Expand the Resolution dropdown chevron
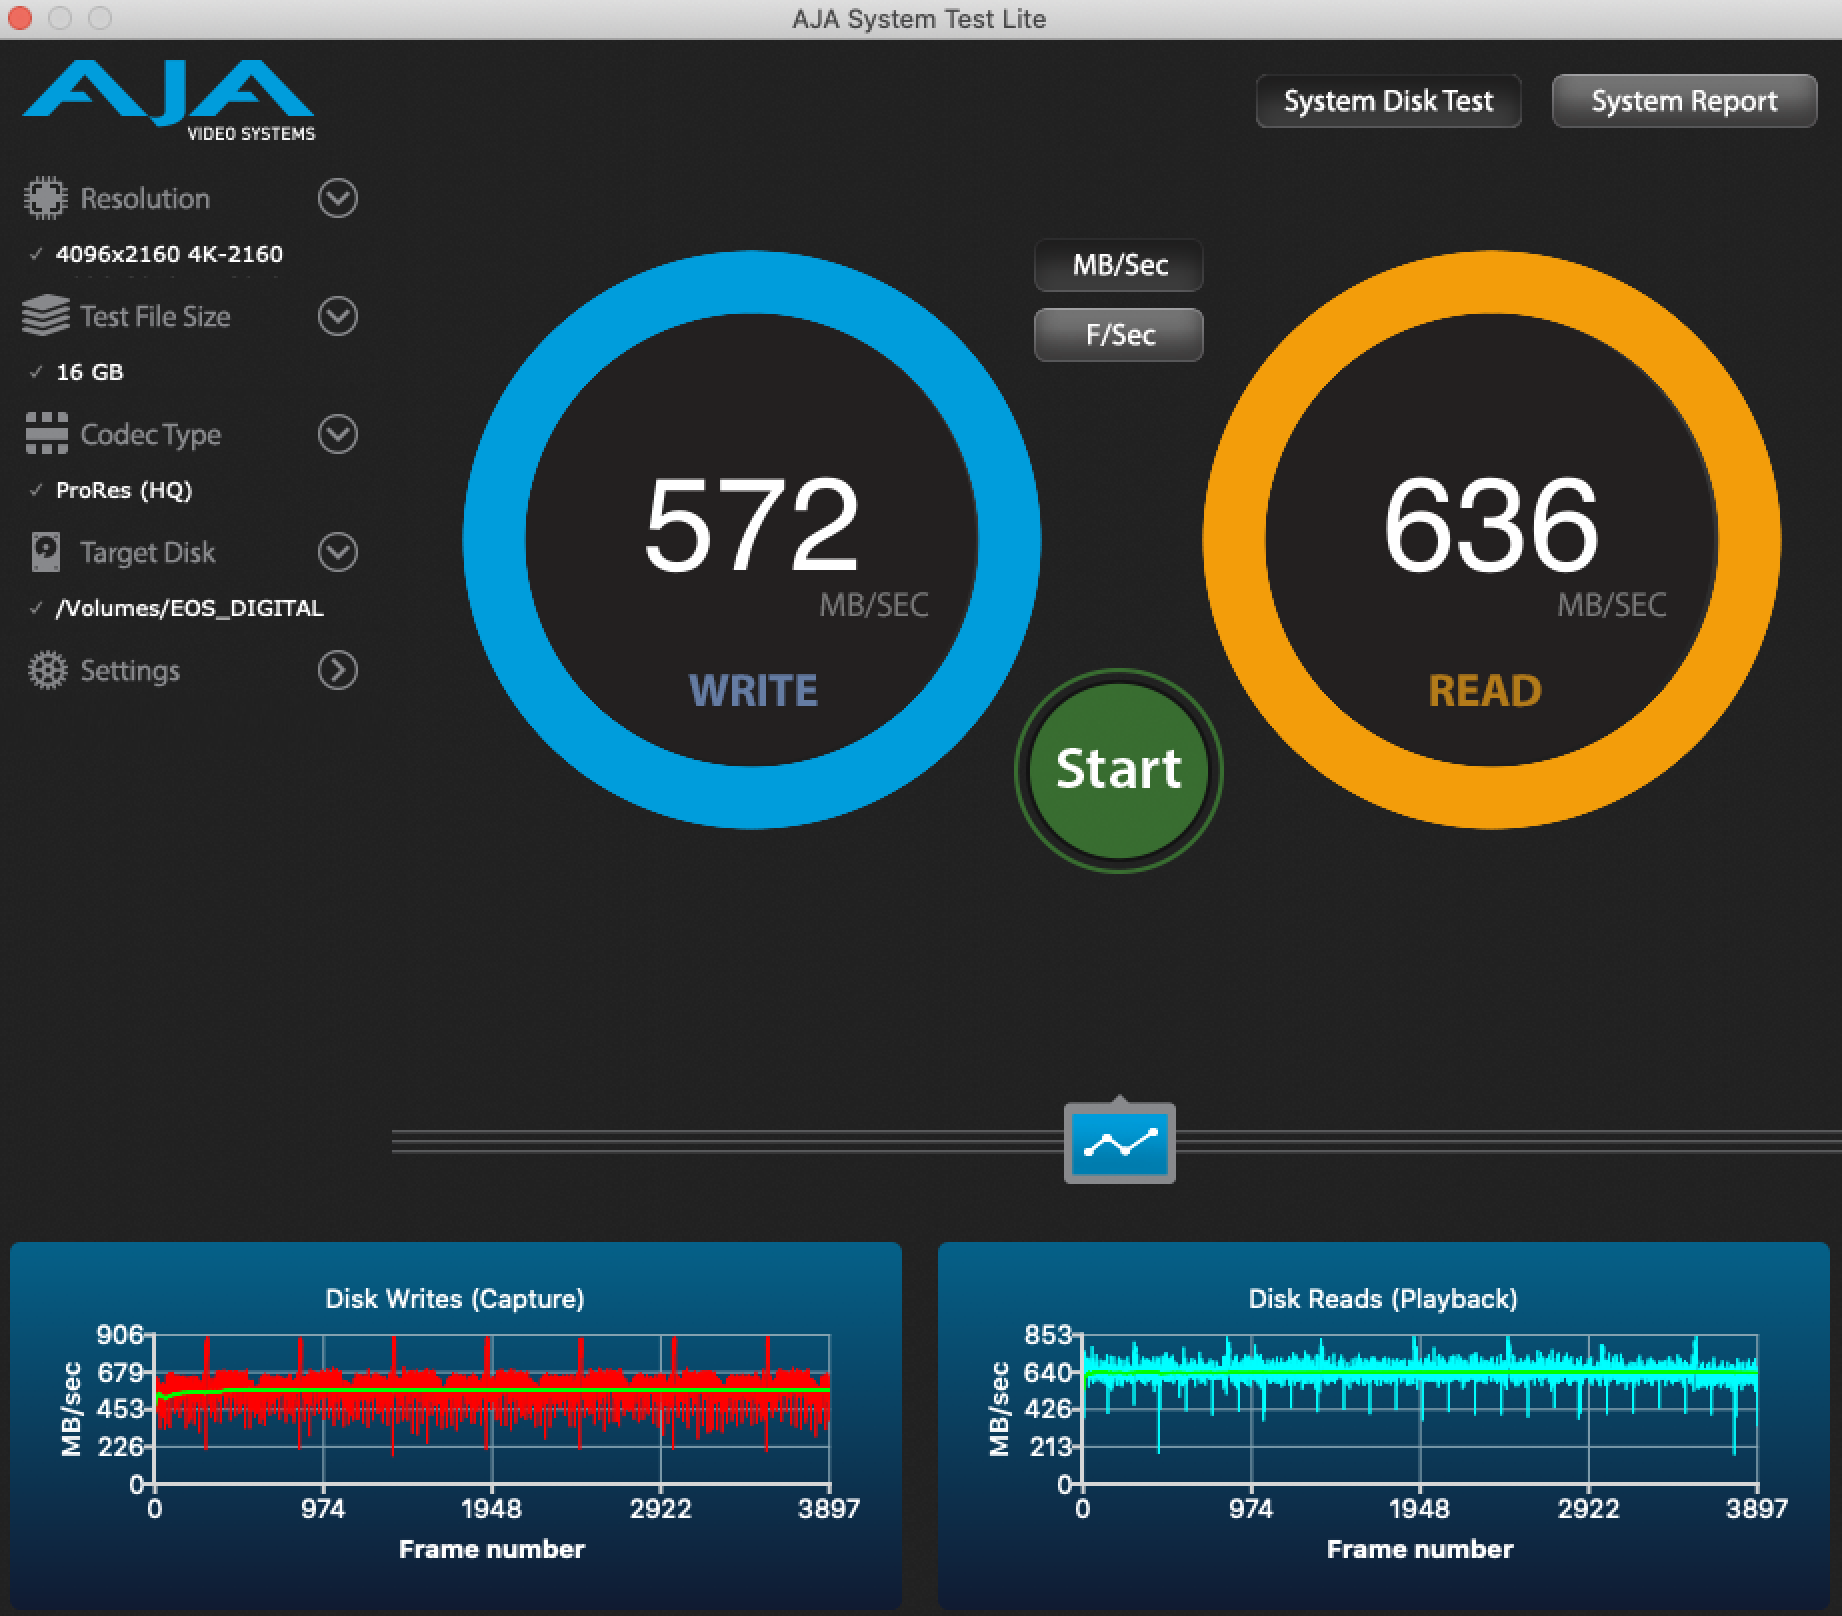 coord(337,198)
